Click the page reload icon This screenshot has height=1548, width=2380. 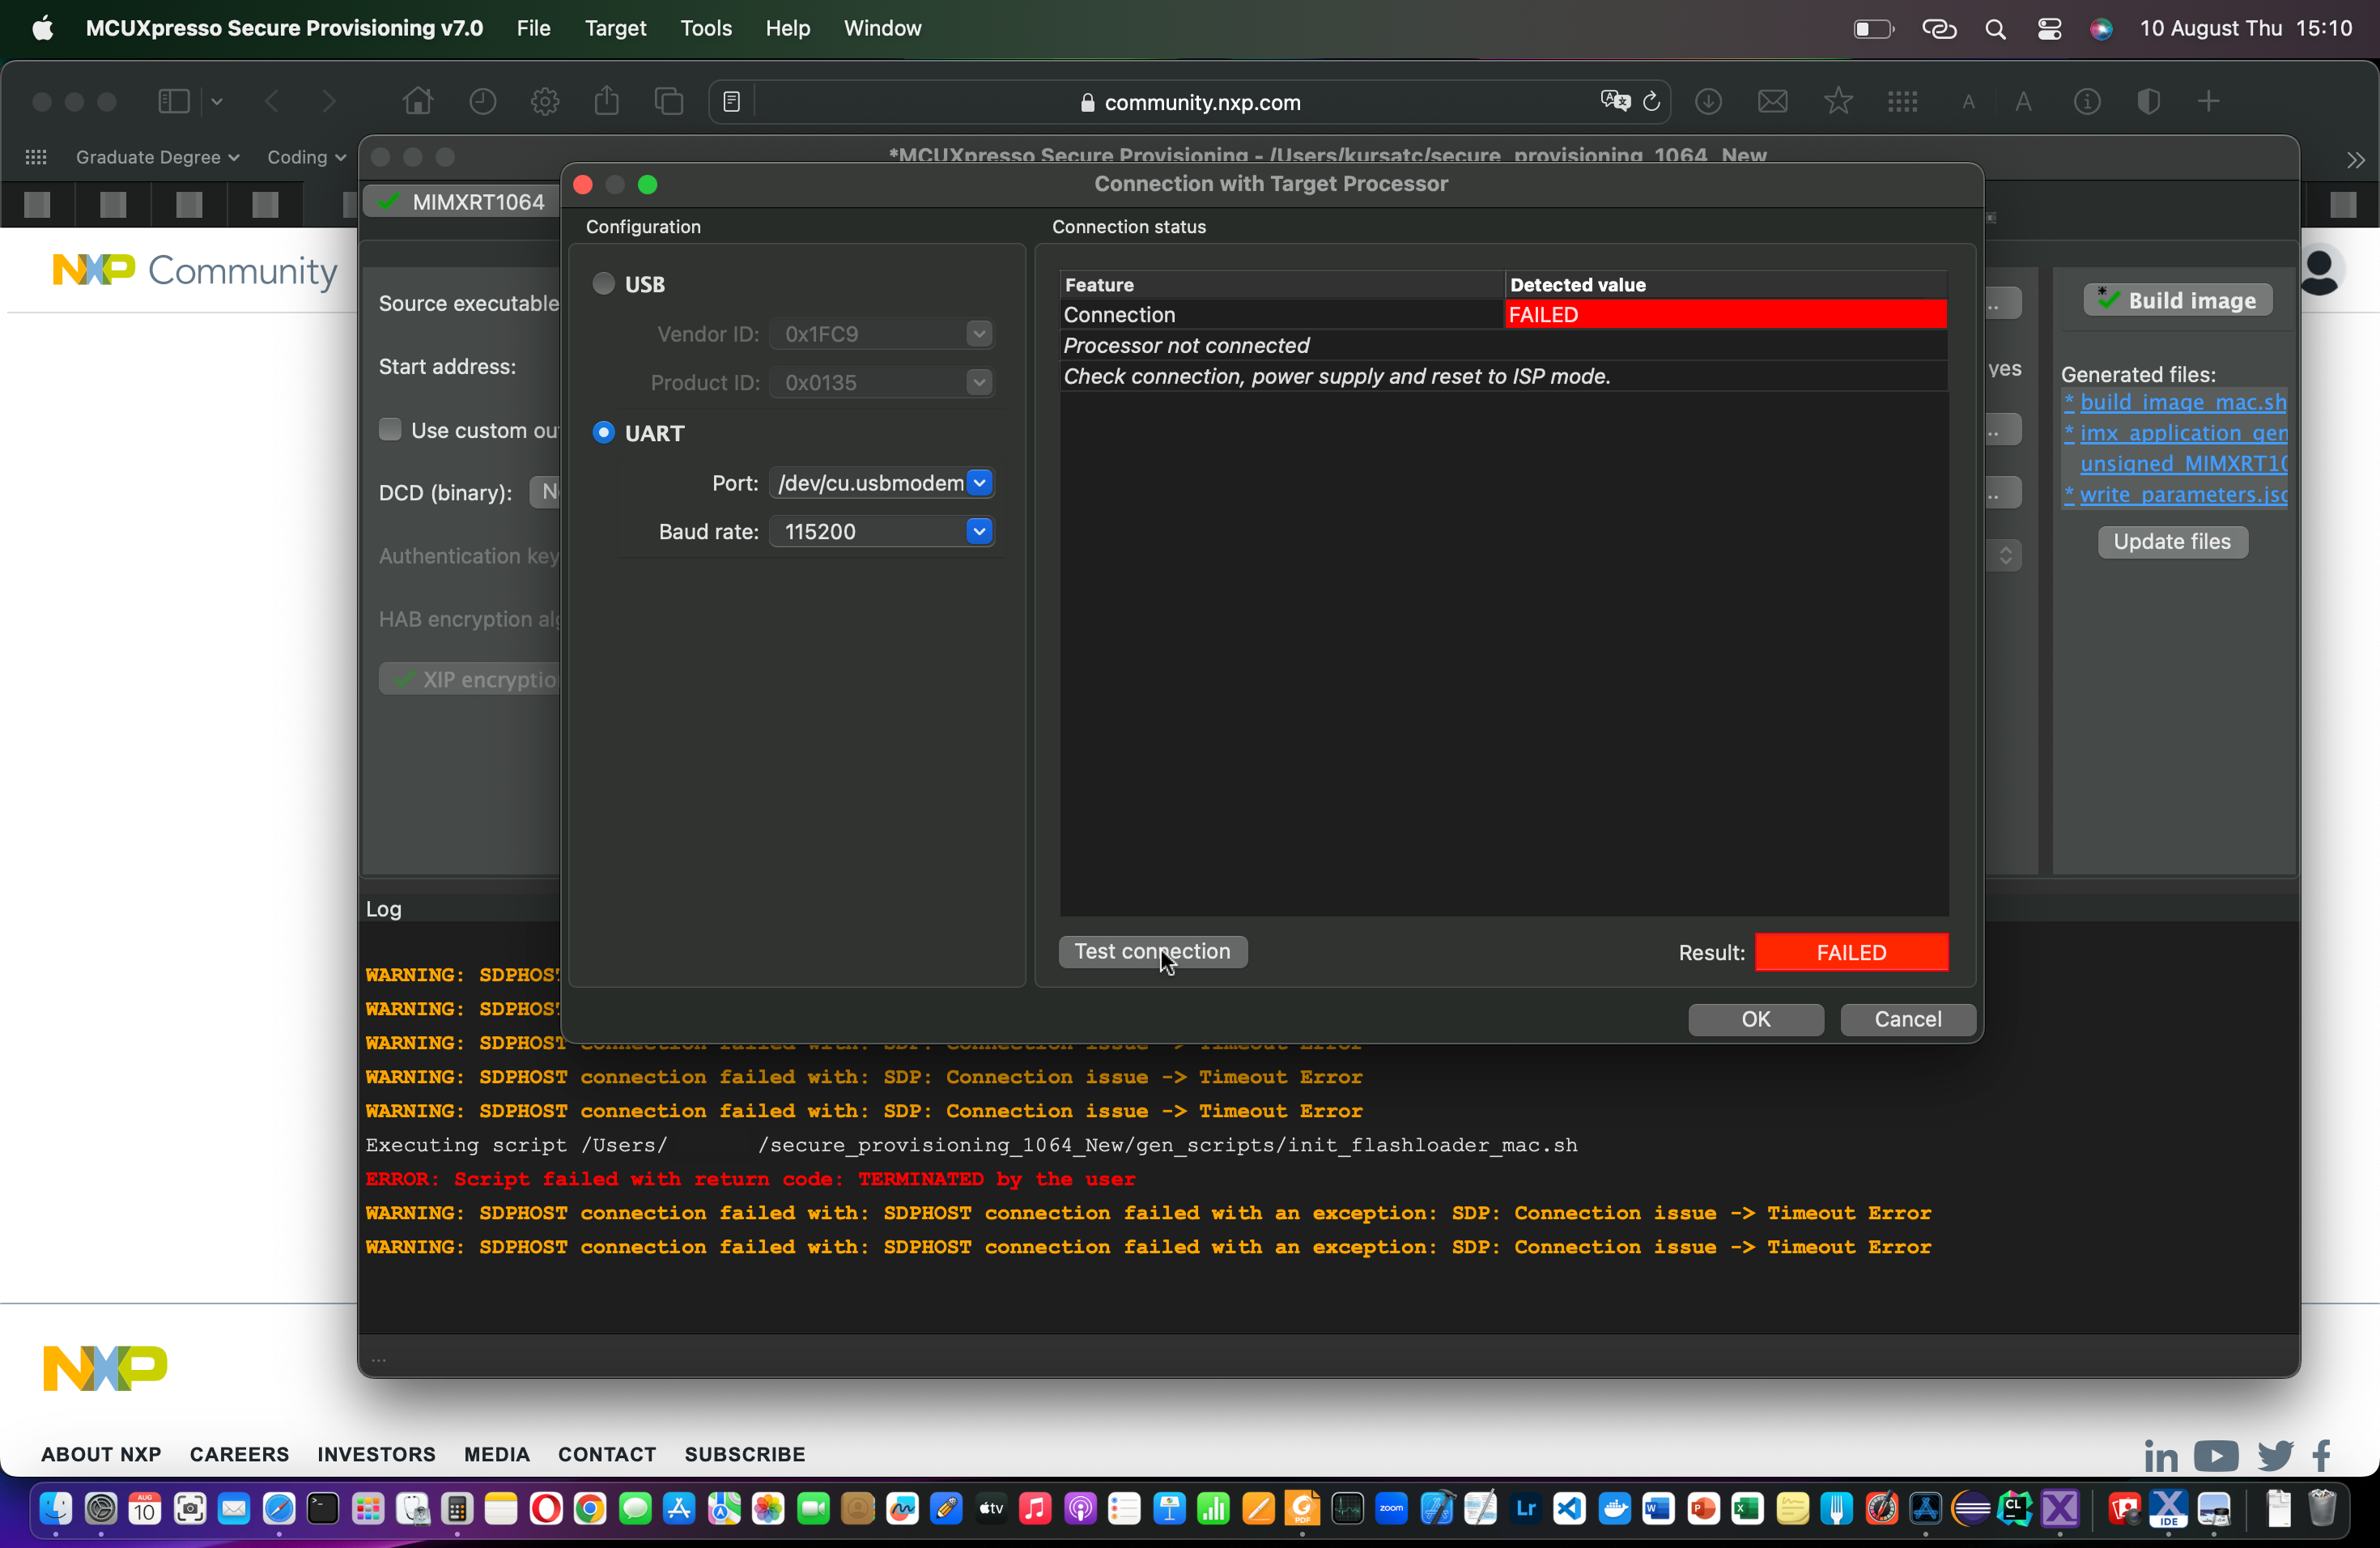[x=1652, y=101]
